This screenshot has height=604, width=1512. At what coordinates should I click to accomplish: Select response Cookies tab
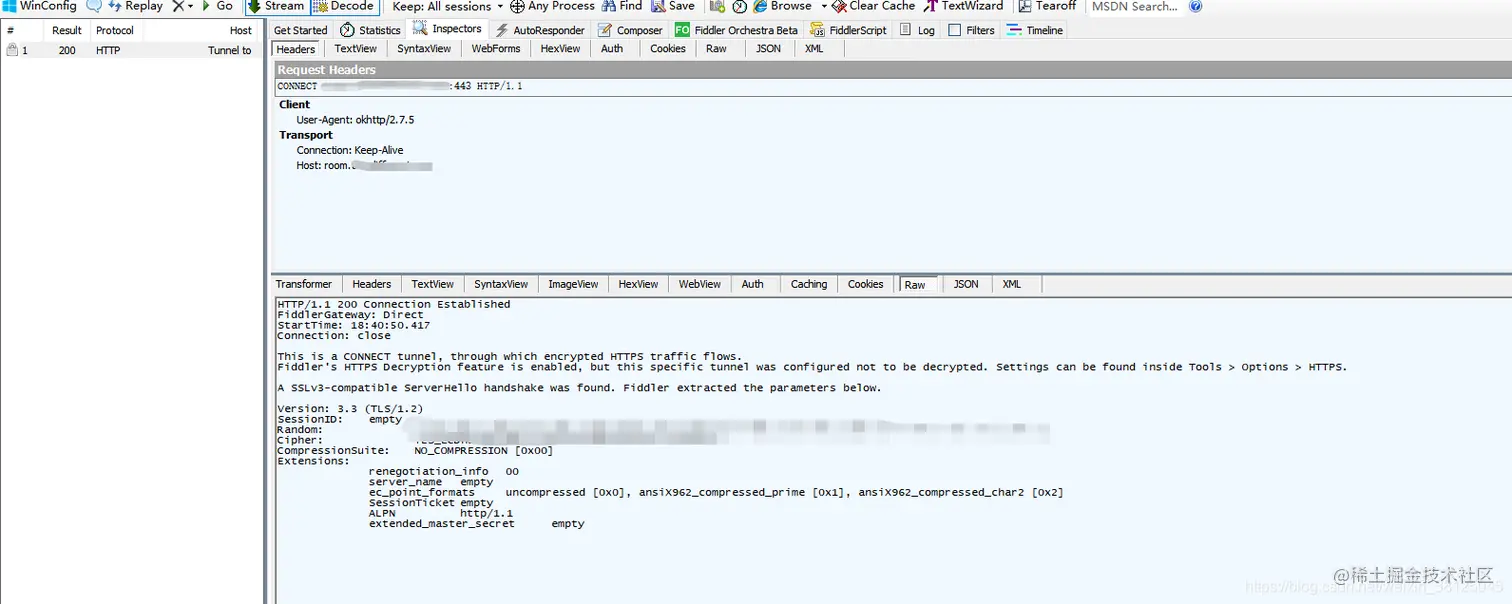865,284
